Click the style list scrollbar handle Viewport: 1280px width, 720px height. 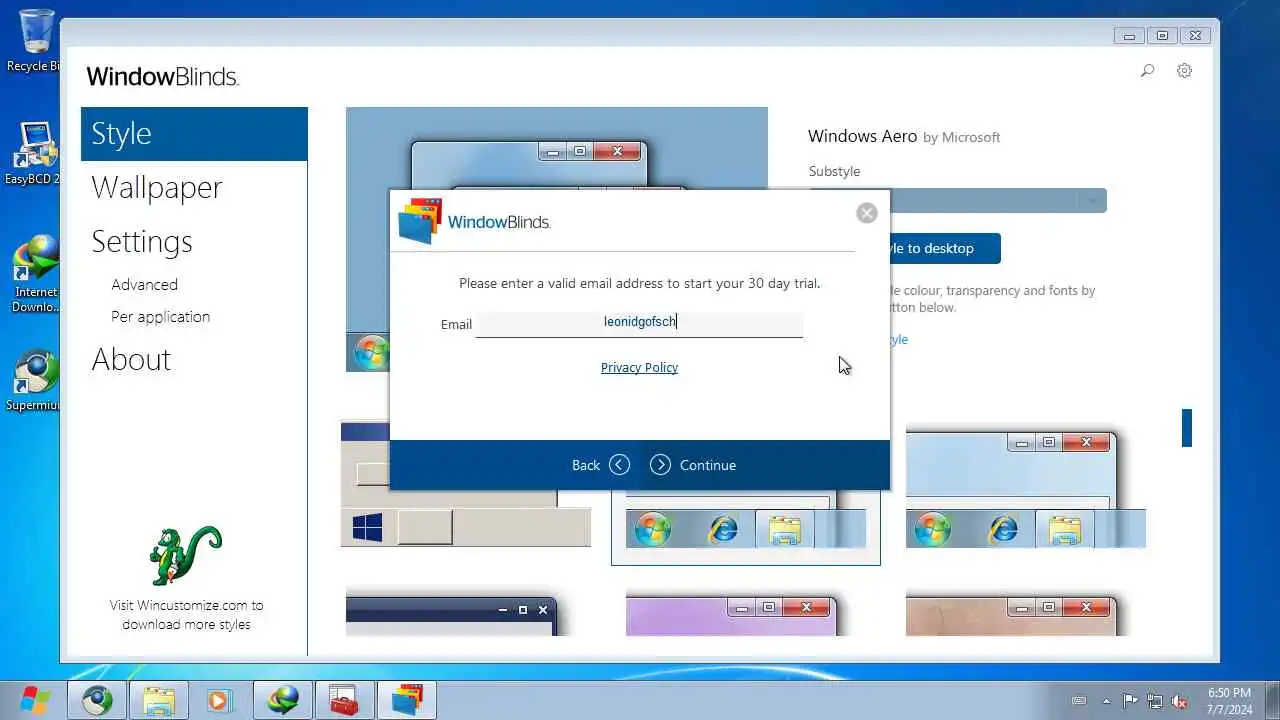point(1187,428)
